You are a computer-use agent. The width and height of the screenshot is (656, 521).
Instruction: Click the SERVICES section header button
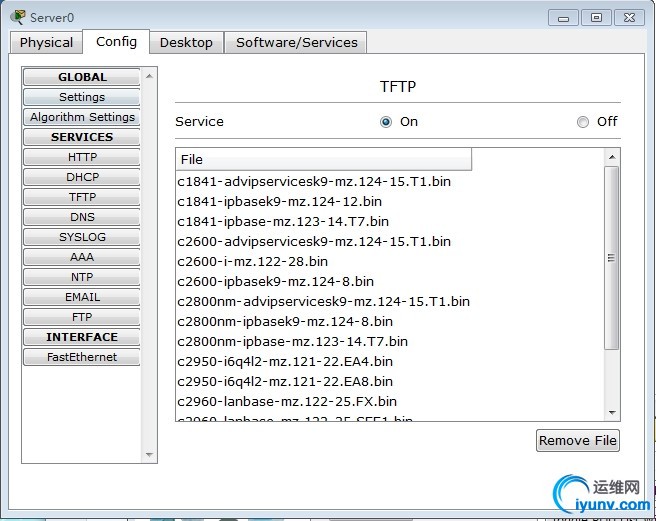82,137
